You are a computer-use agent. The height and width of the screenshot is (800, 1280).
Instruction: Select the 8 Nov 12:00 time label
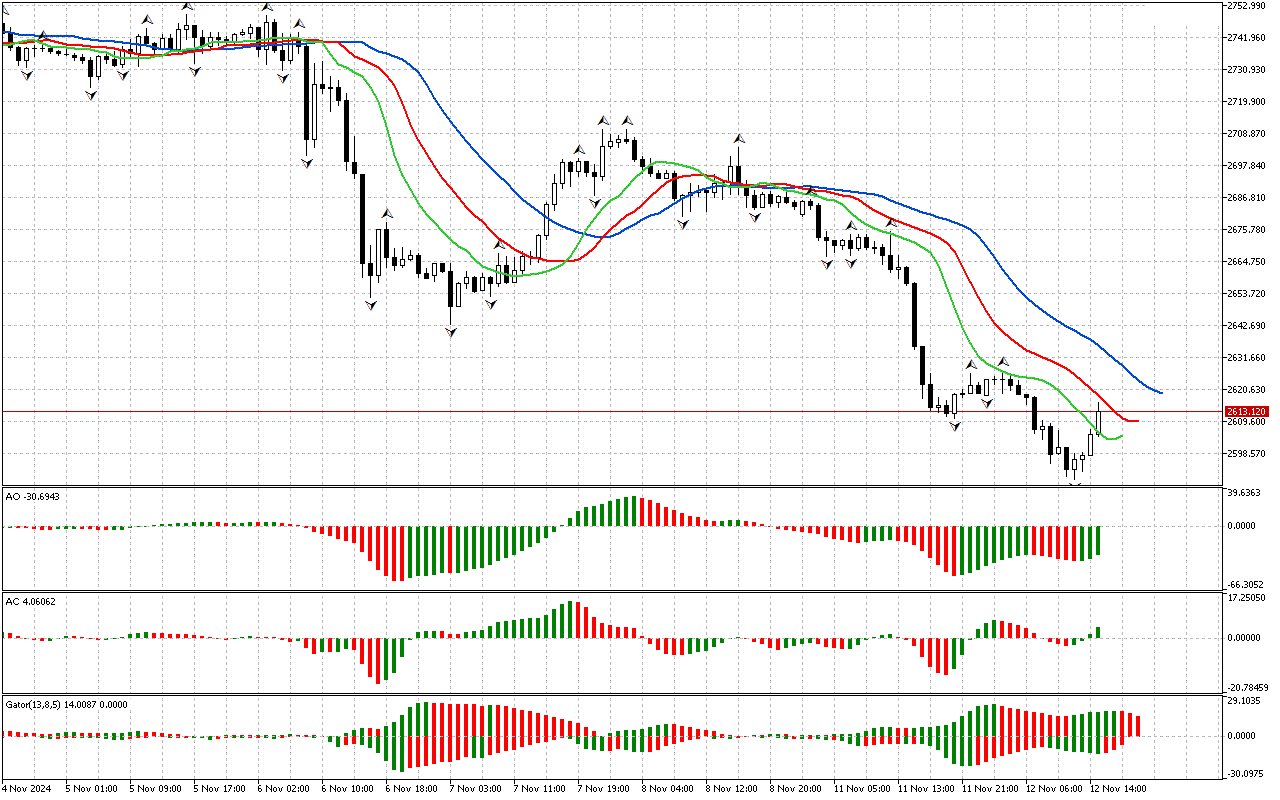click(x=731, y=788)
